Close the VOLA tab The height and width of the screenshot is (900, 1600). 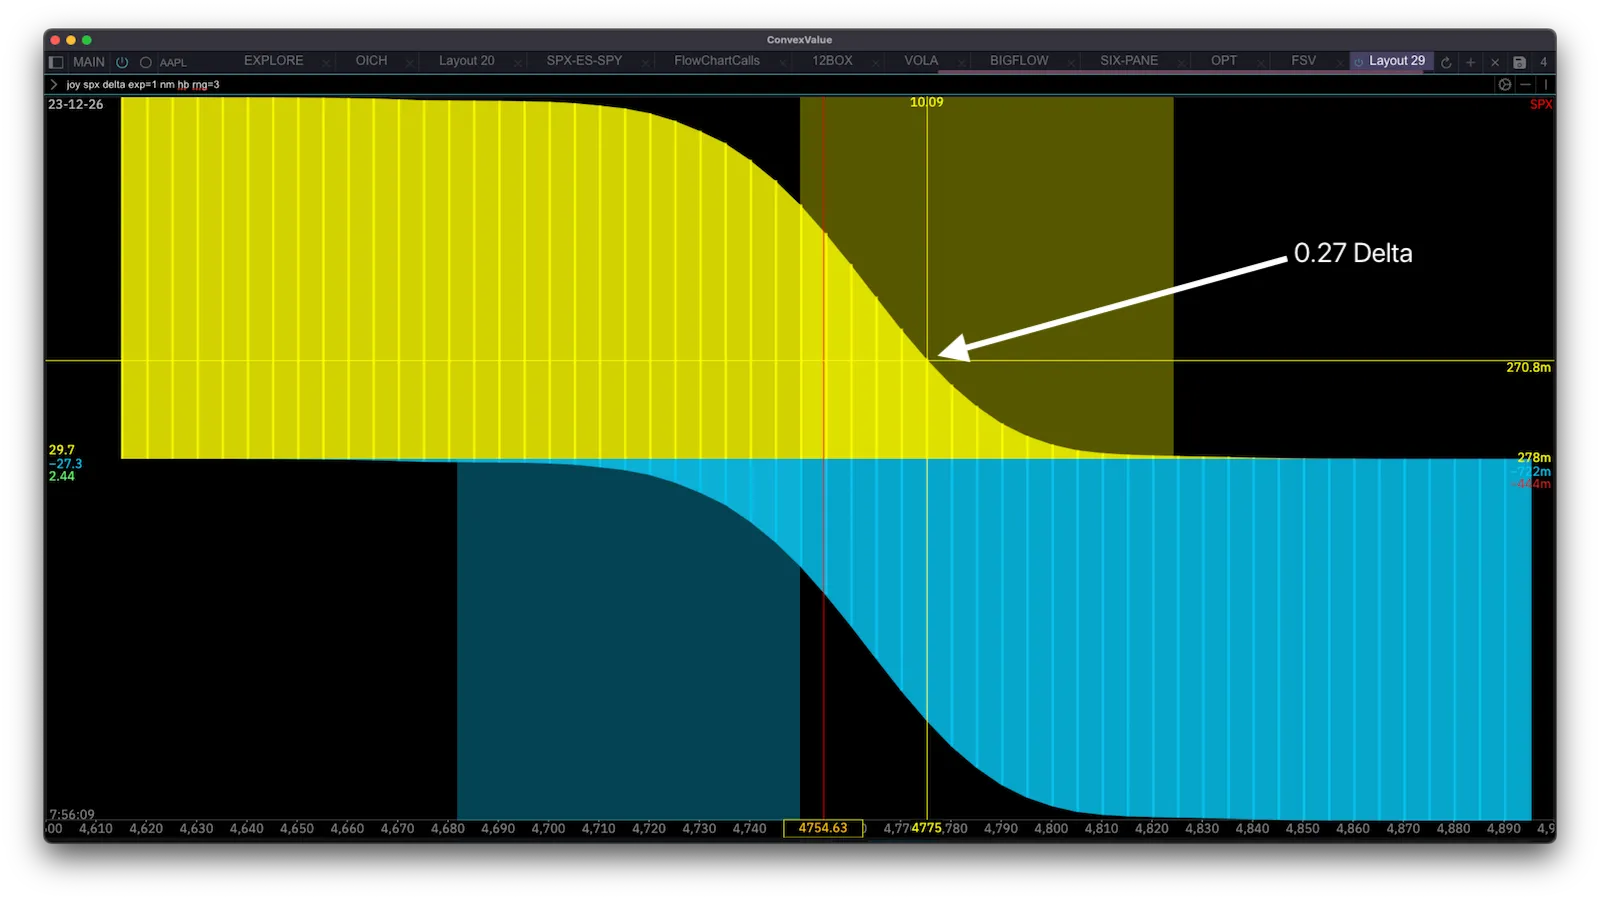point(961,63)
